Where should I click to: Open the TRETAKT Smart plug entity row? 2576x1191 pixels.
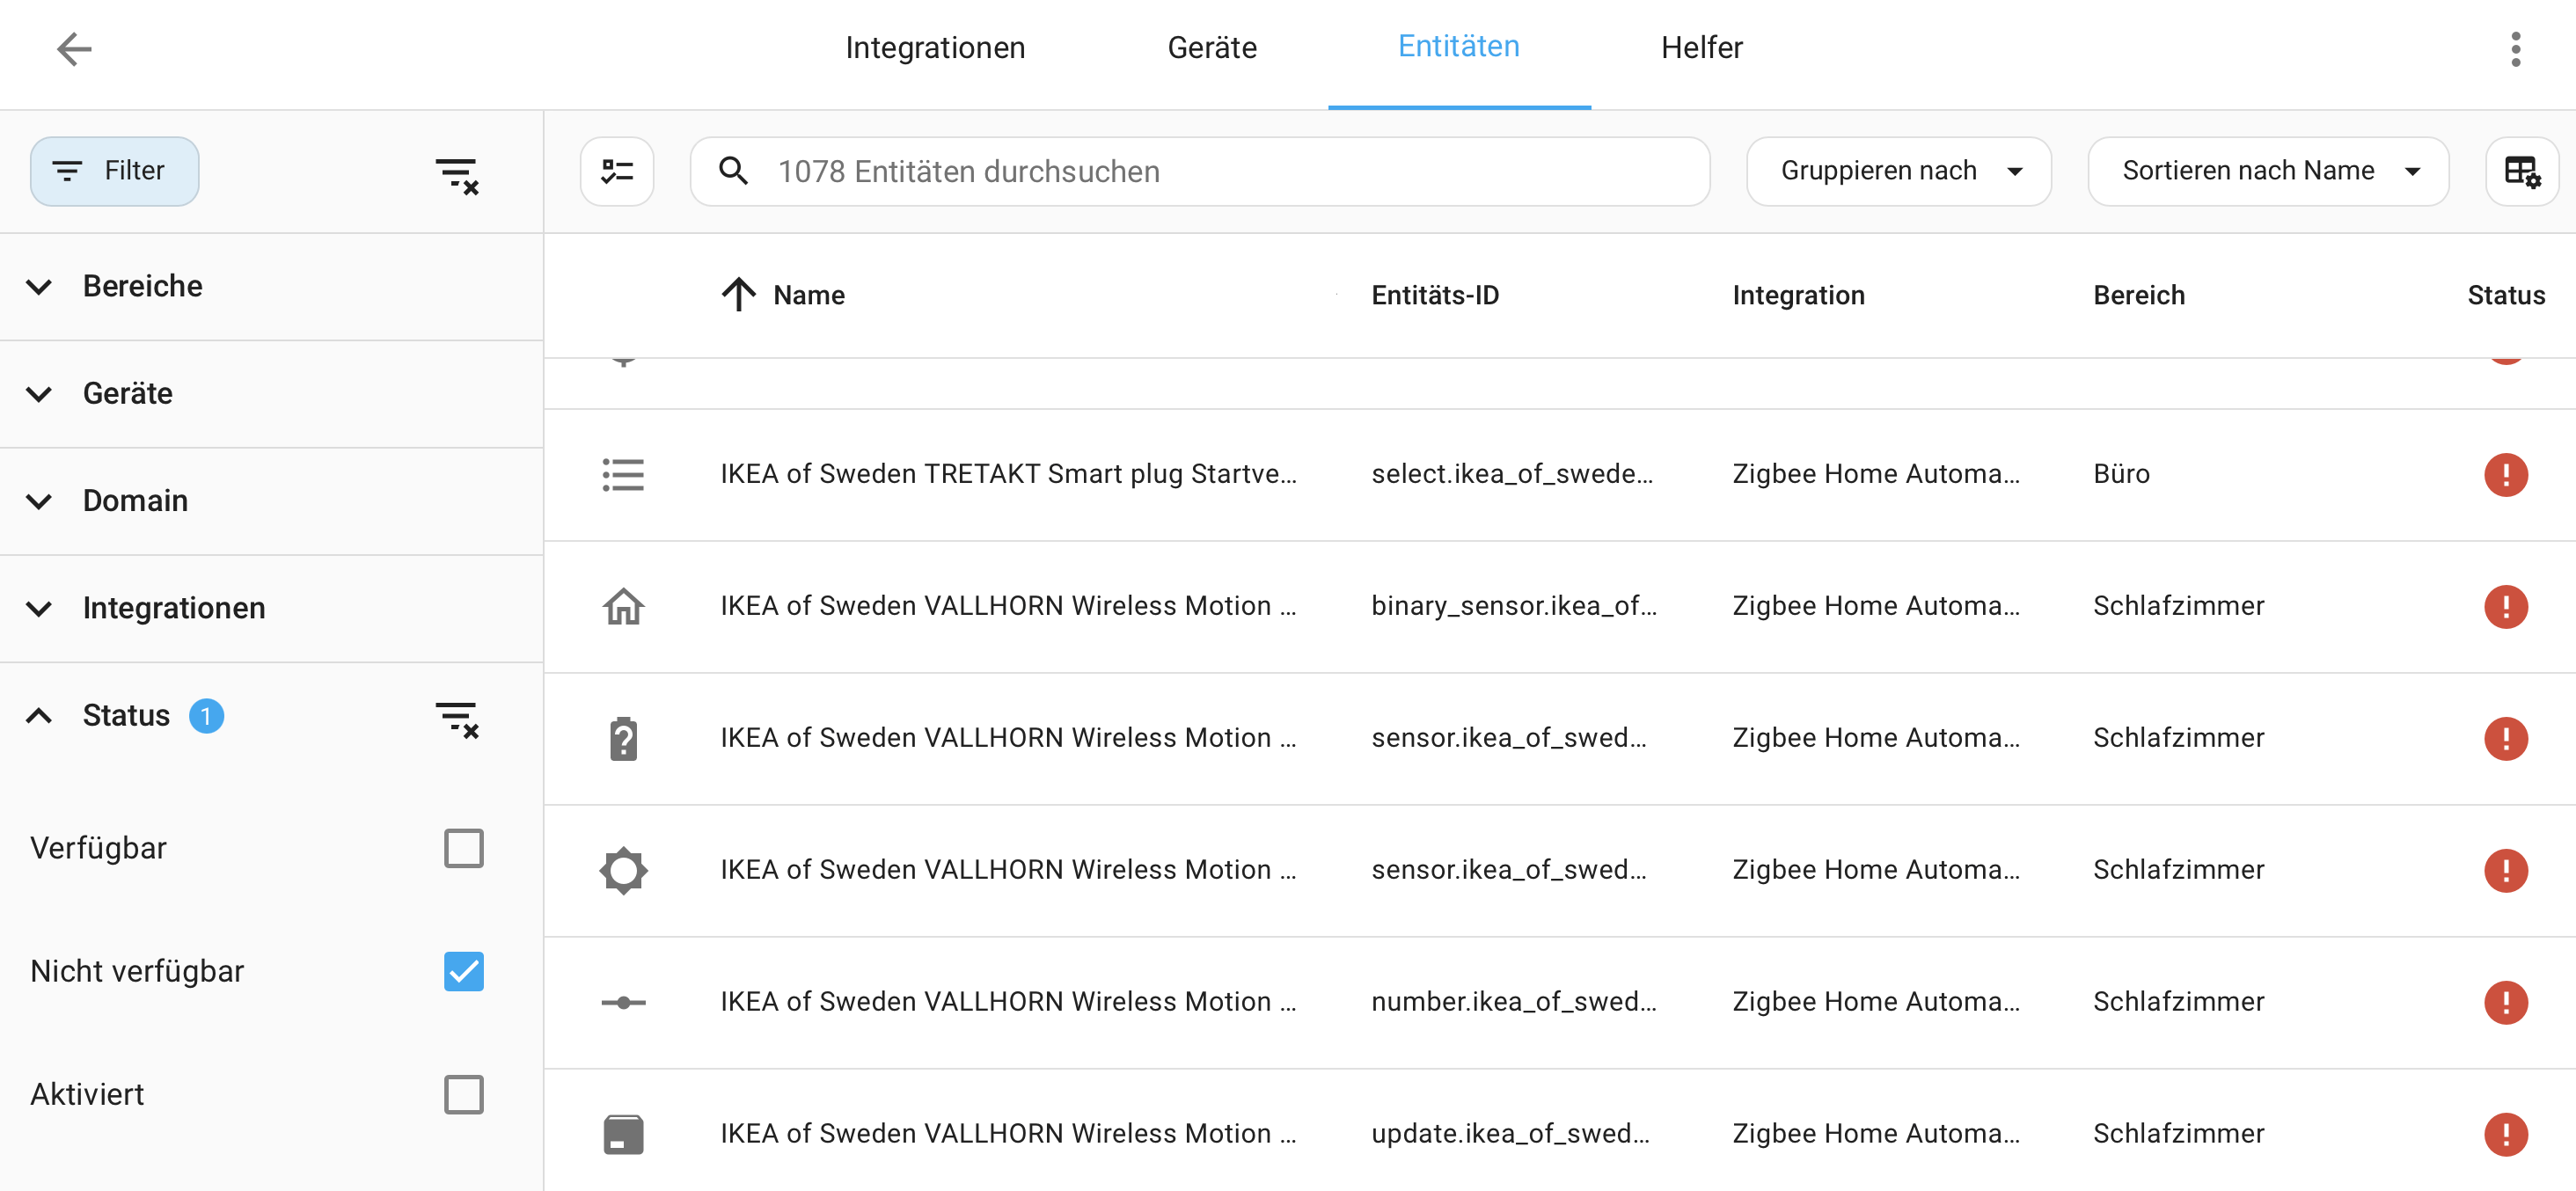pyautogui.click(x=1008, y=474)
